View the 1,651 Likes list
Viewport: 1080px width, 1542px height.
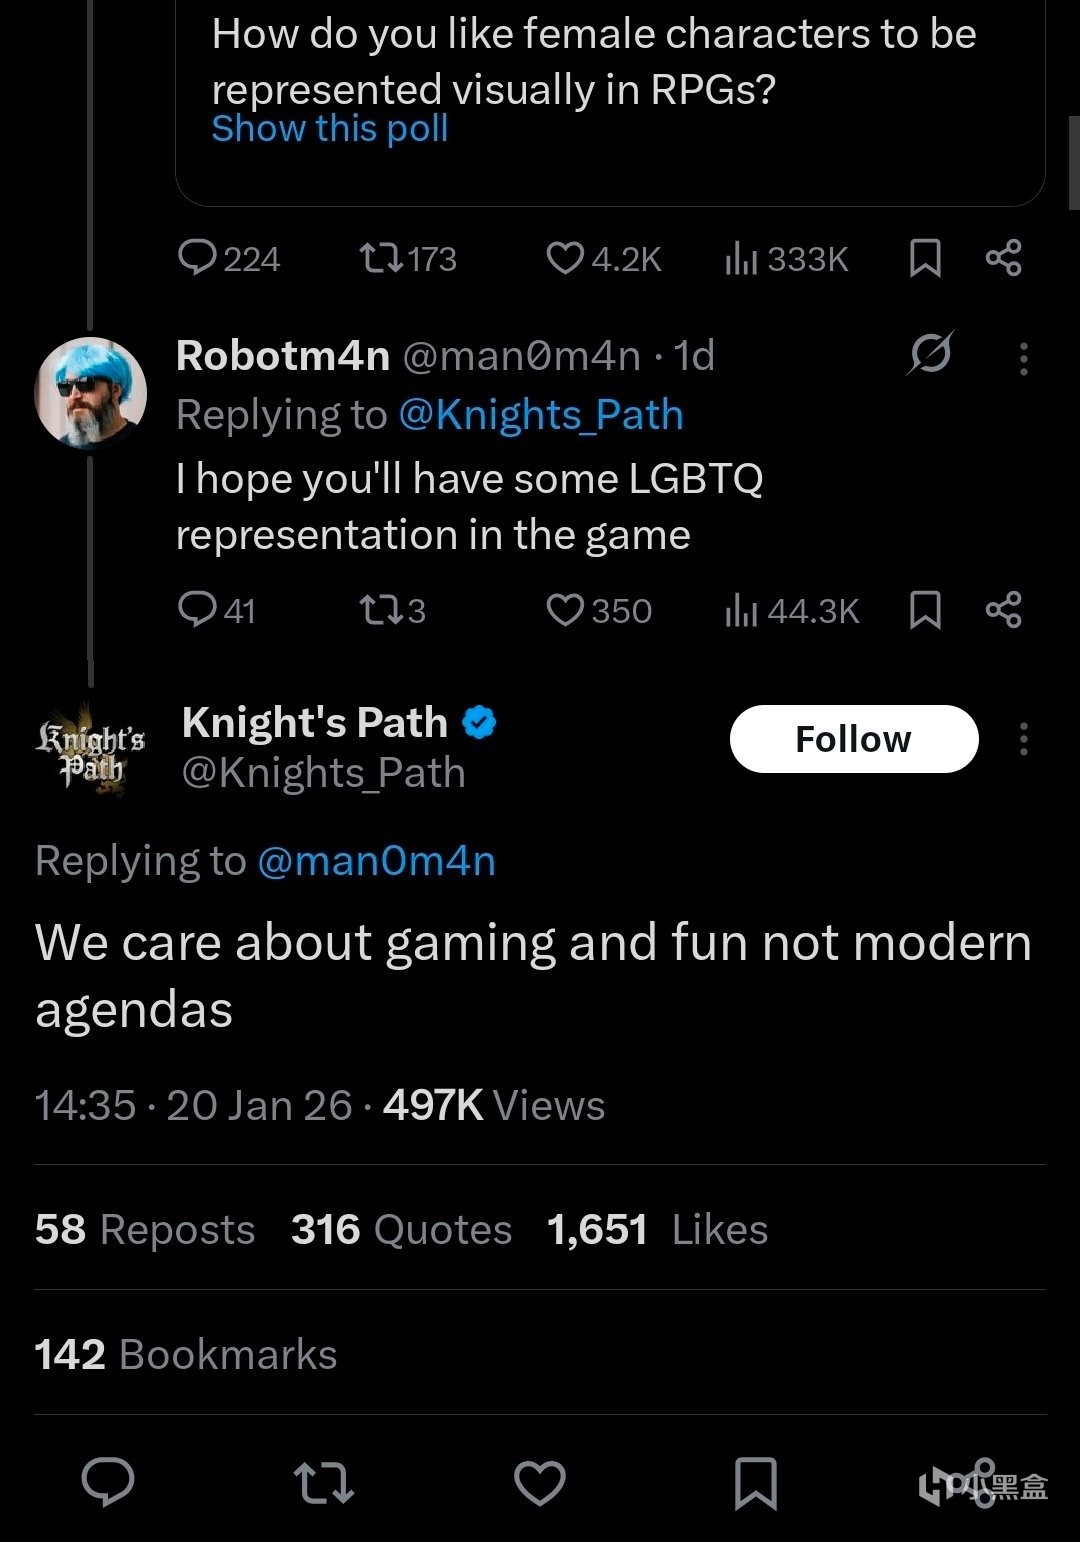[657, 1229]
